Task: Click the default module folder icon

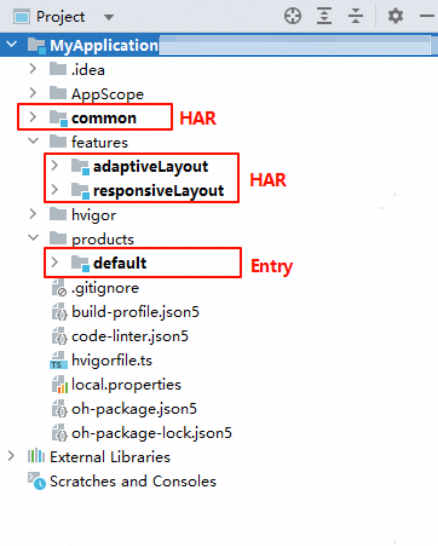Action: pyautogui.click(x=80, y=263)
